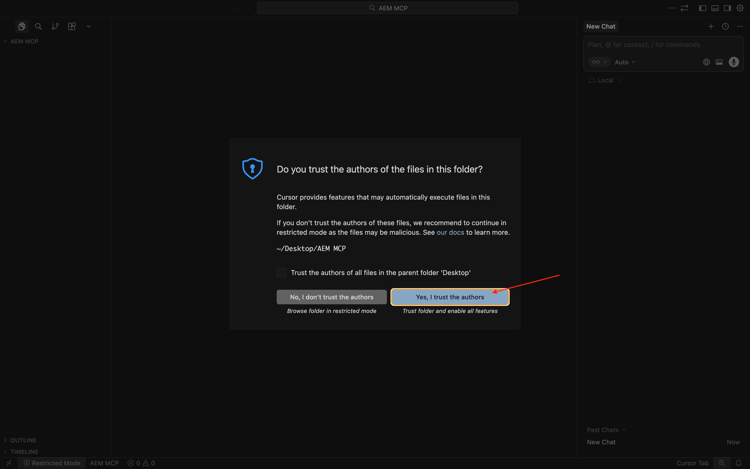750x469 pixels.
Task: Open title bar more actions ellipsis
Action: point(672,8)
